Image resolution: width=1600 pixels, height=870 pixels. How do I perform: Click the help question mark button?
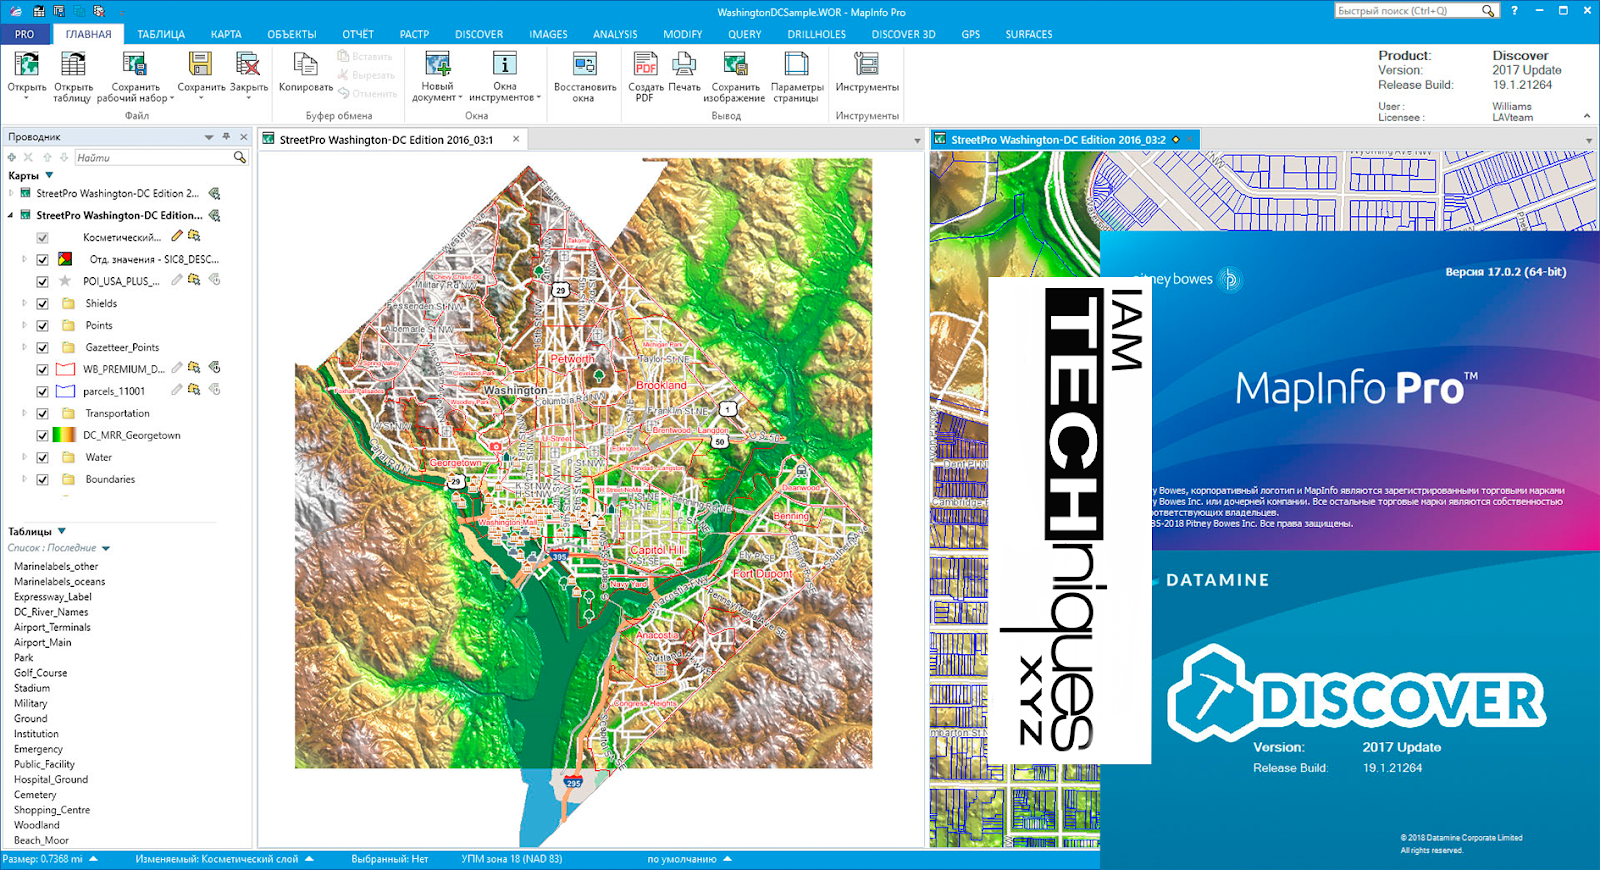click(x=1514, y=11)
